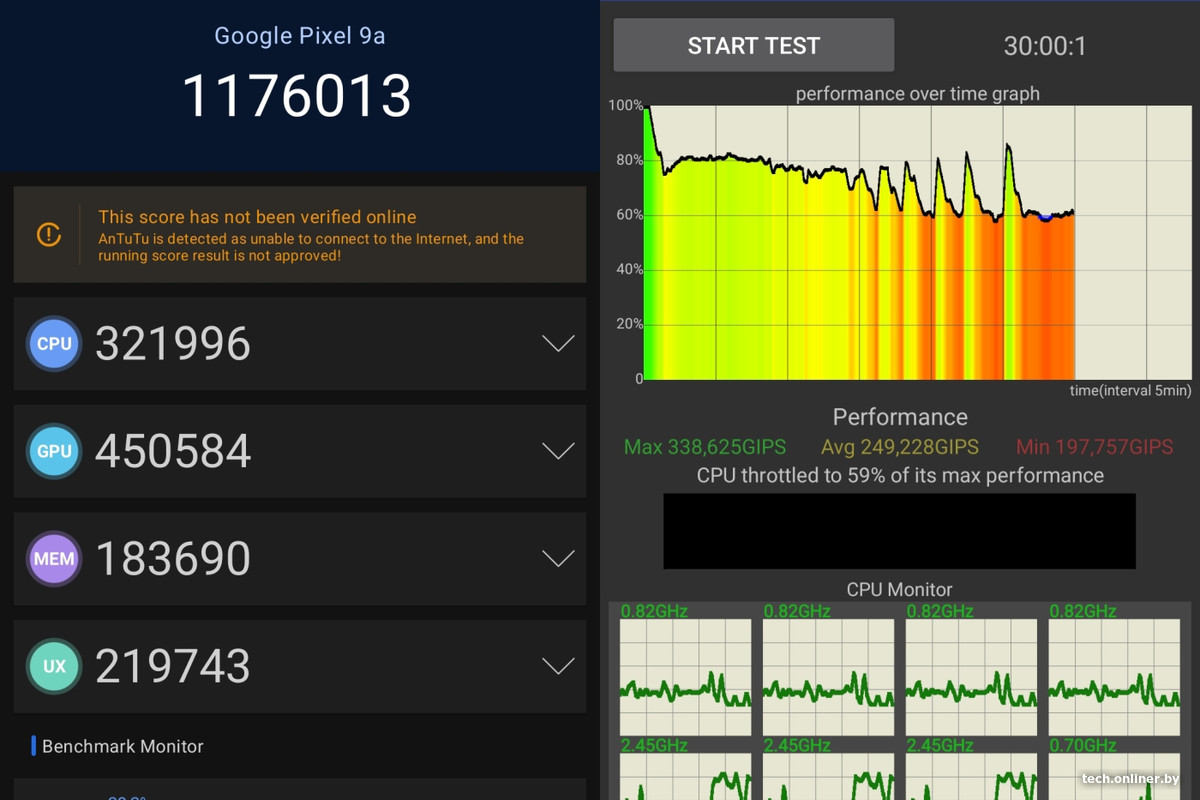Click the 60% axis label
The height and width of the screenshot is (800, 1200).
point(630,215)
